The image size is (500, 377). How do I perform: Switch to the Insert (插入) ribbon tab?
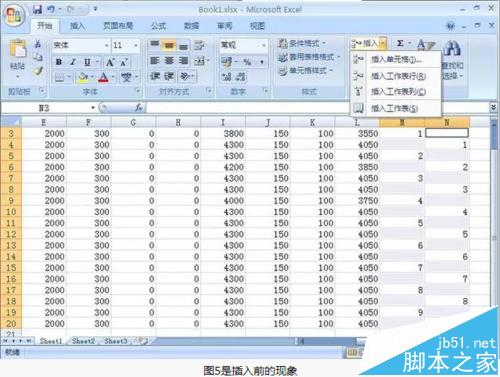[77, 26]
